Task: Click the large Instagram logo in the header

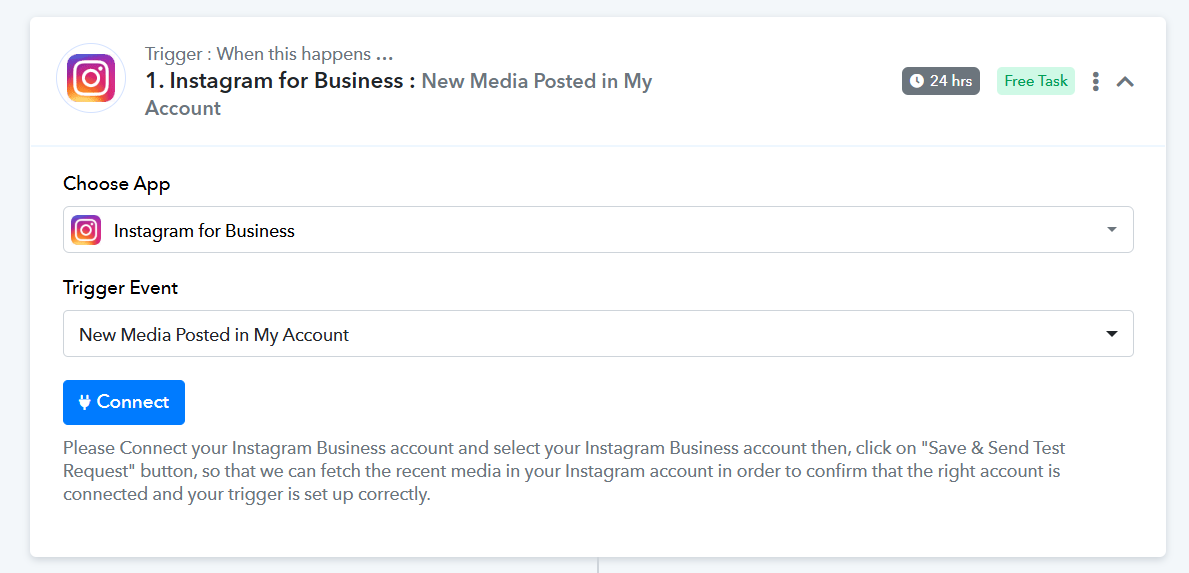Action: [91, 78]
